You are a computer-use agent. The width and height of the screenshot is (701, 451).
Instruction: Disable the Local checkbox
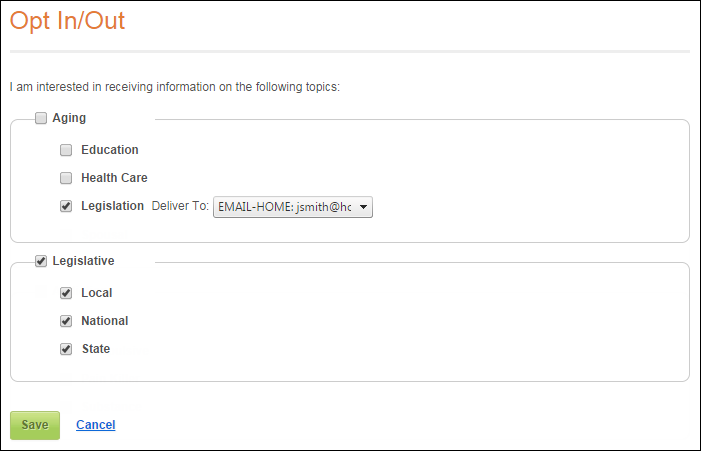[x=66, y=293]
